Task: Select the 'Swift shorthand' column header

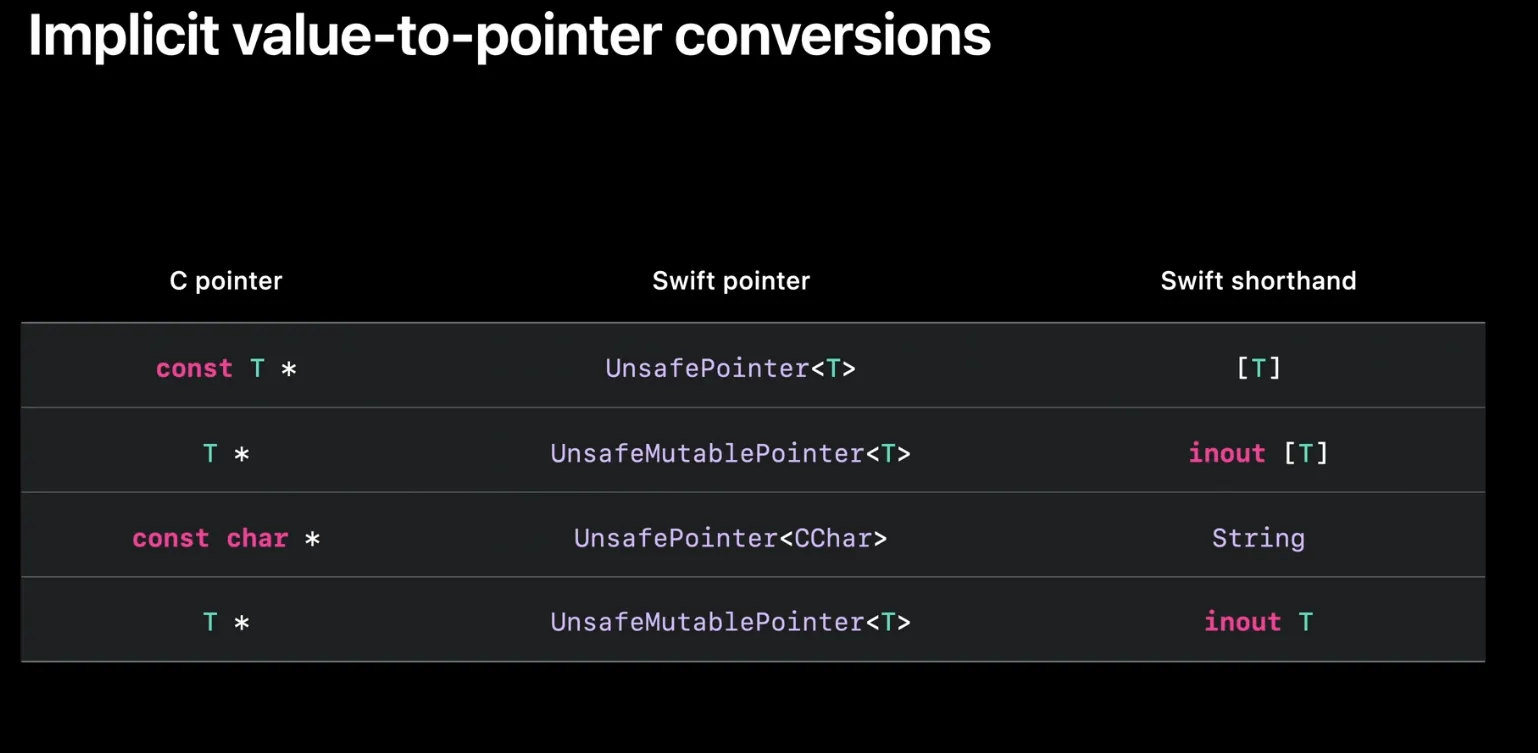Action: pos(1258,281)
